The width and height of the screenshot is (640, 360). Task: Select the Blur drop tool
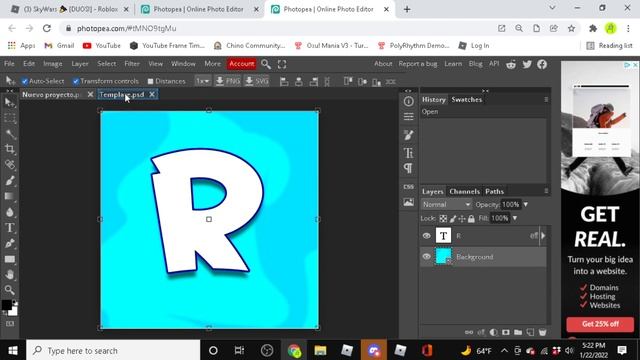click(10, 212)
